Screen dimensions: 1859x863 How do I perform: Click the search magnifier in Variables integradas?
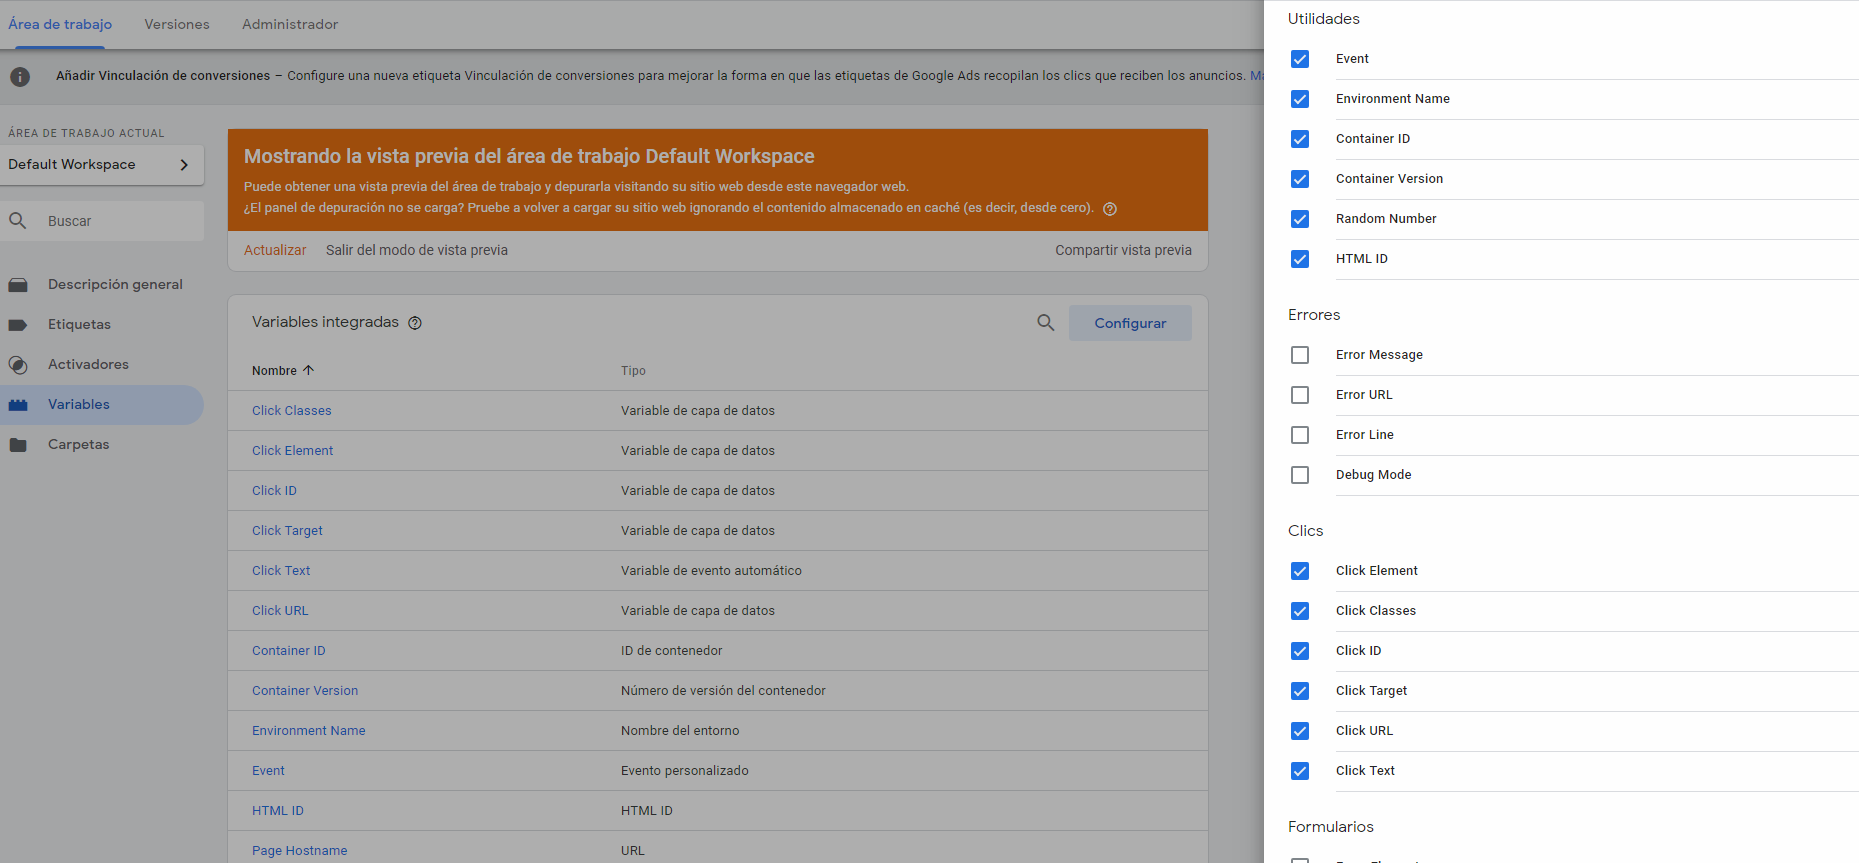click(1045, 323)
